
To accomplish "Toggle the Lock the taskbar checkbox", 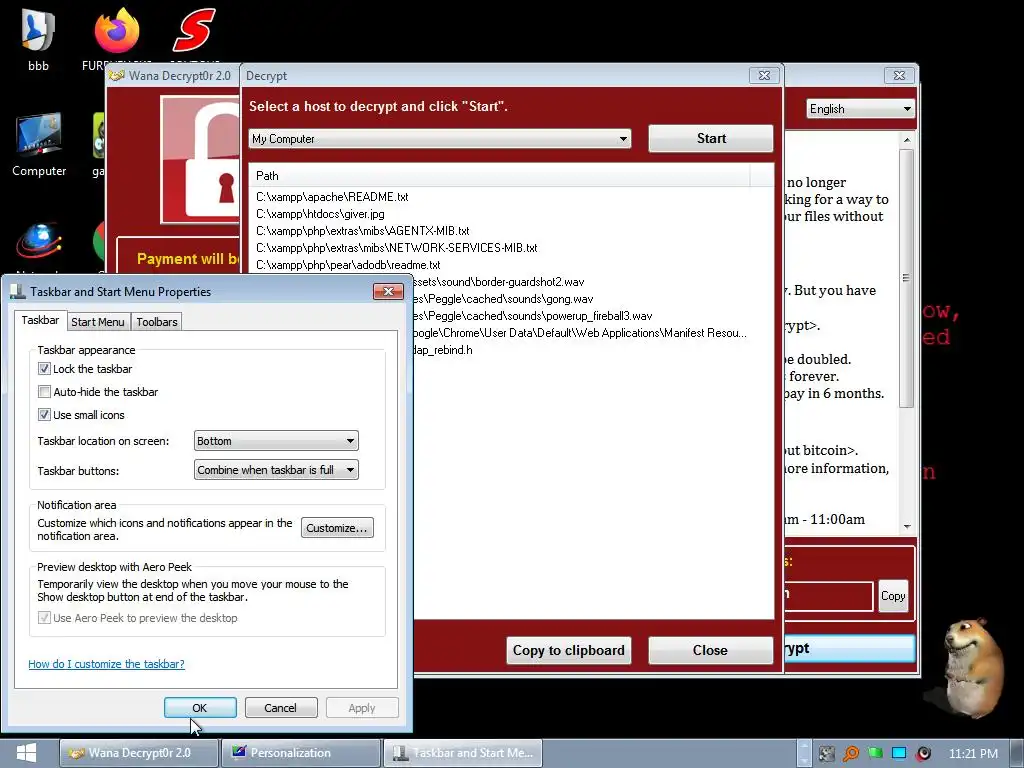I will coord(44,369).
